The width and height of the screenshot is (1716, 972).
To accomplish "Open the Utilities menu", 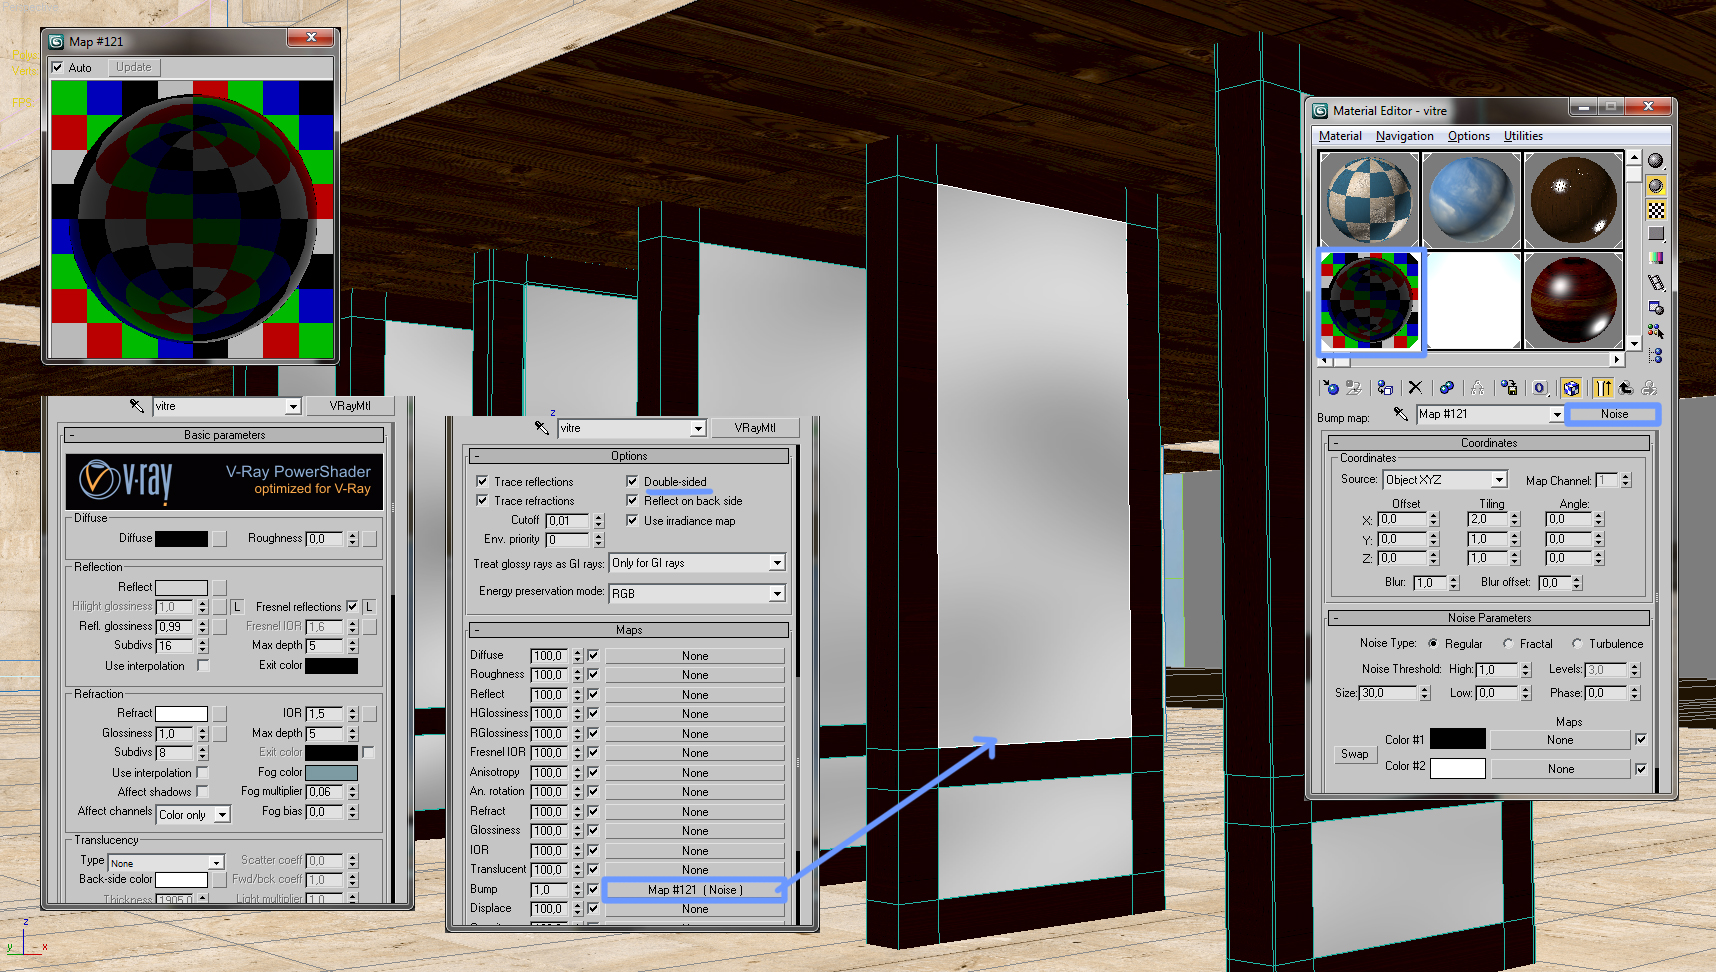I will 1523,136.
